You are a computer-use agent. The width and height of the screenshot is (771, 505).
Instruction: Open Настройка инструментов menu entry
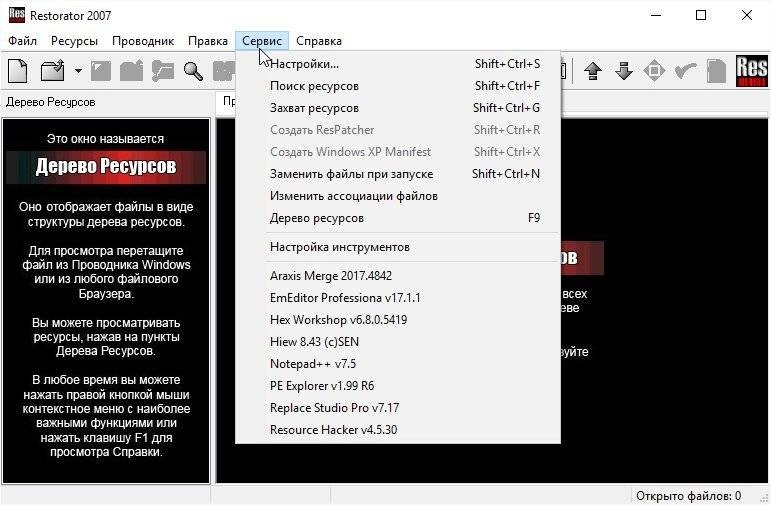(x=398, y=247)
